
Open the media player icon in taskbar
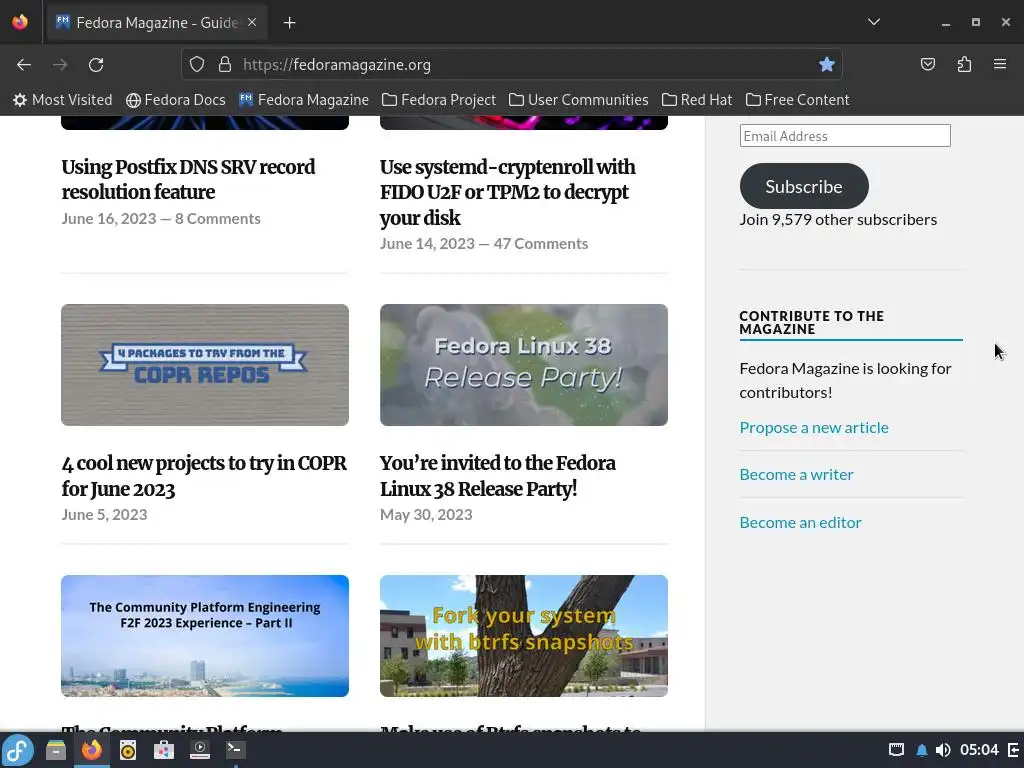200,750
